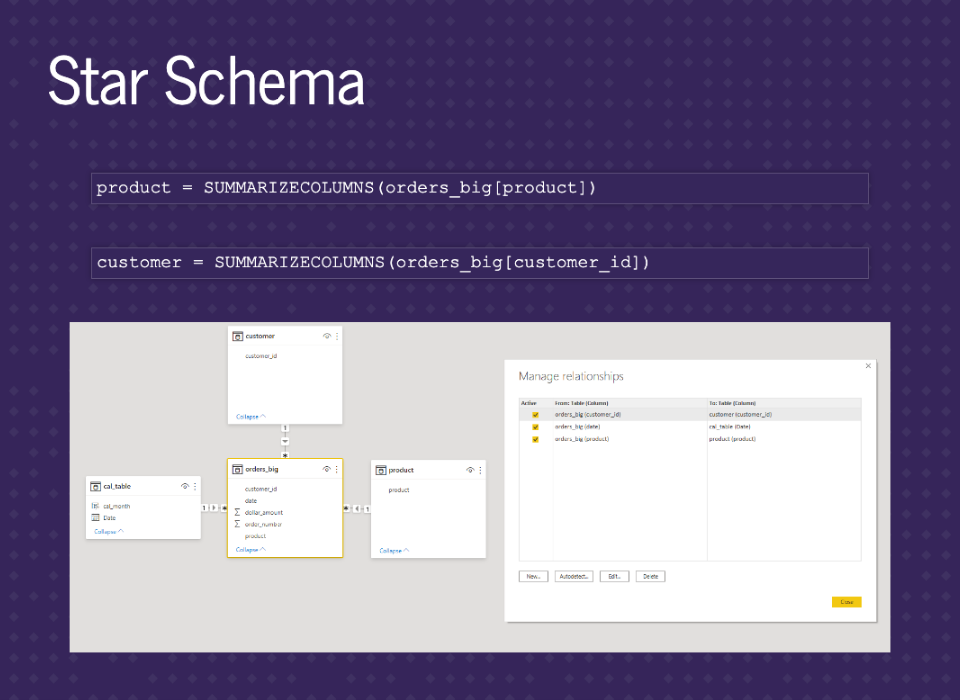Select the customer_id field in the orders_big table
960x700 pixels.
pos(261,489)
